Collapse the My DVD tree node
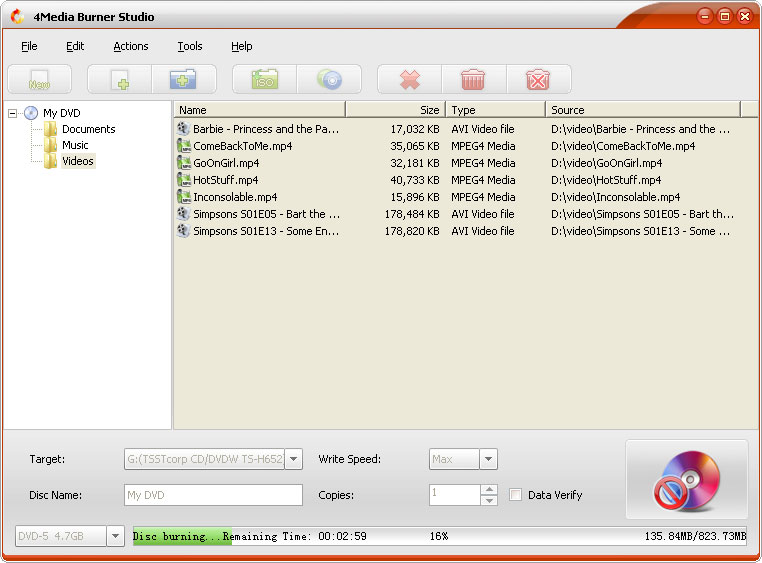Image resolution: width=762 pixels, height=563 pixels. point(13,113)
